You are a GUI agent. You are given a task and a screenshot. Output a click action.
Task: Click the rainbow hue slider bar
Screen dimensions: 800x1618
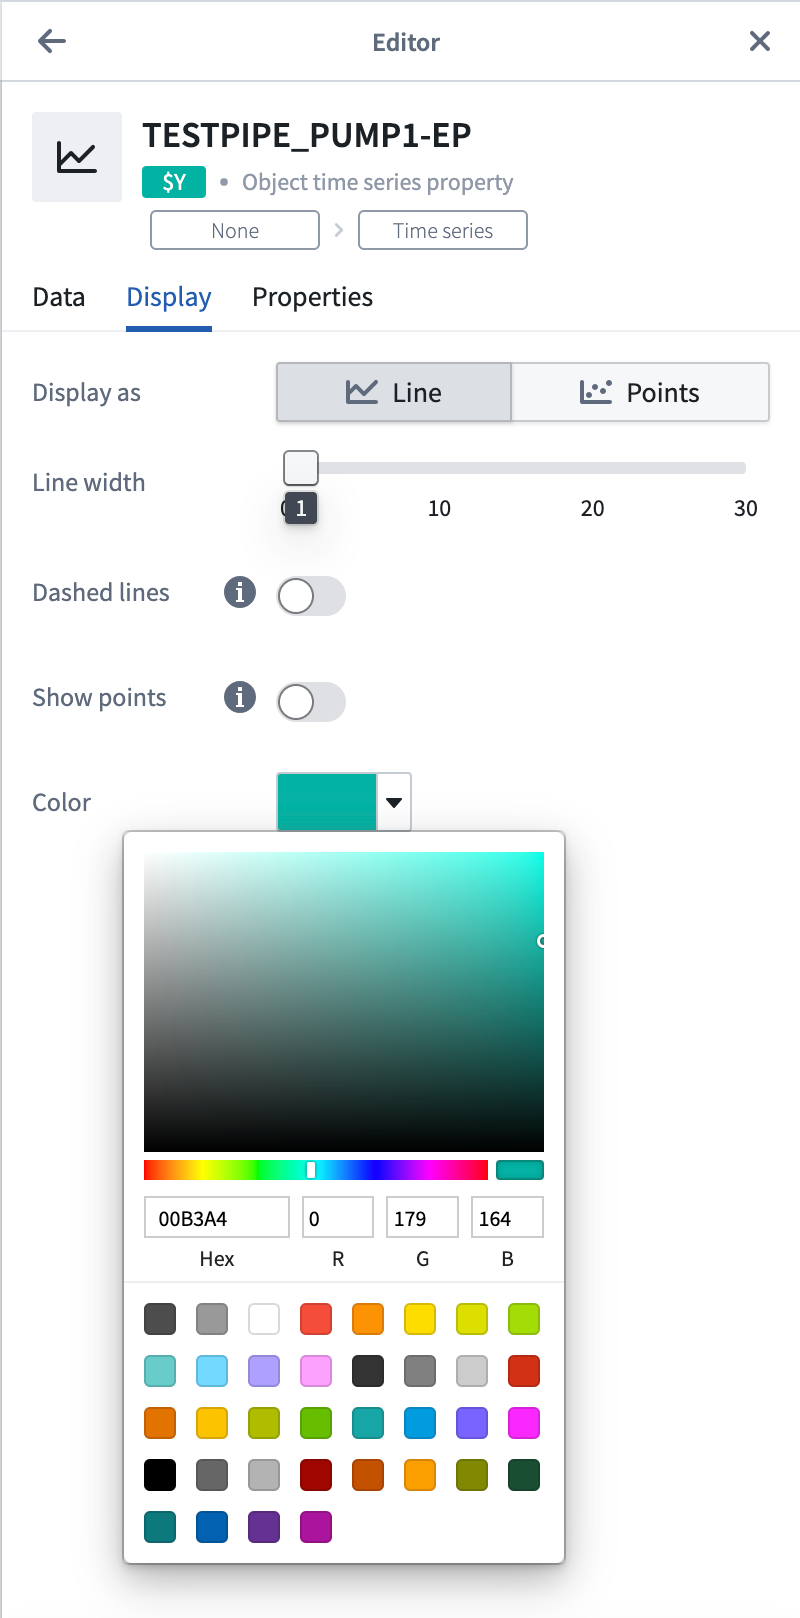(316, 1170)
